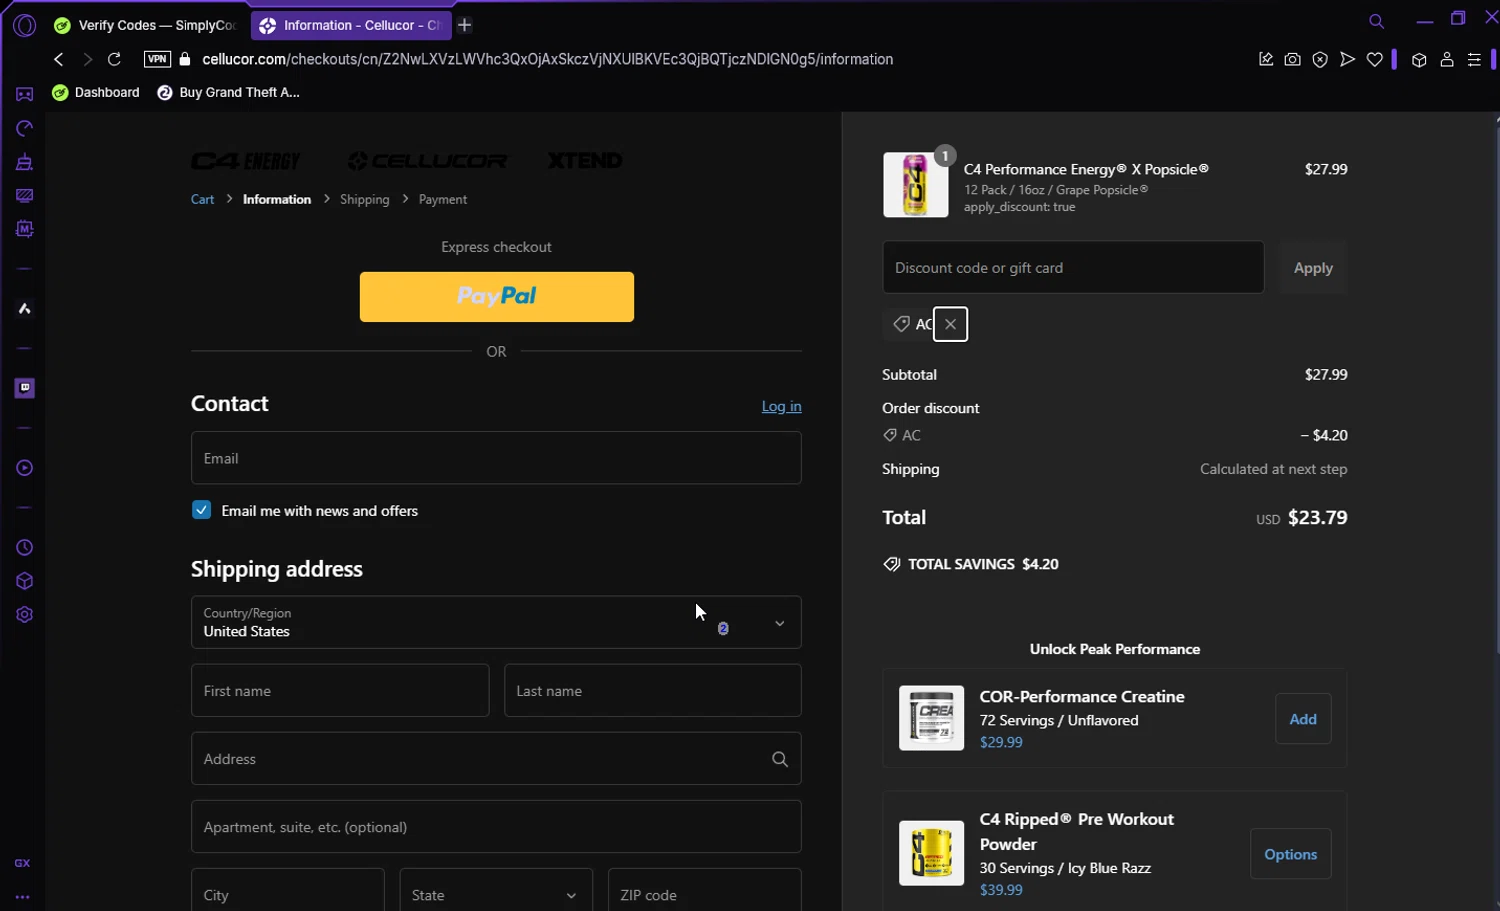Open the Pinboards icon in the toolbar
The width and height of the screenshot is (1500, 911).
[1266, 60]
